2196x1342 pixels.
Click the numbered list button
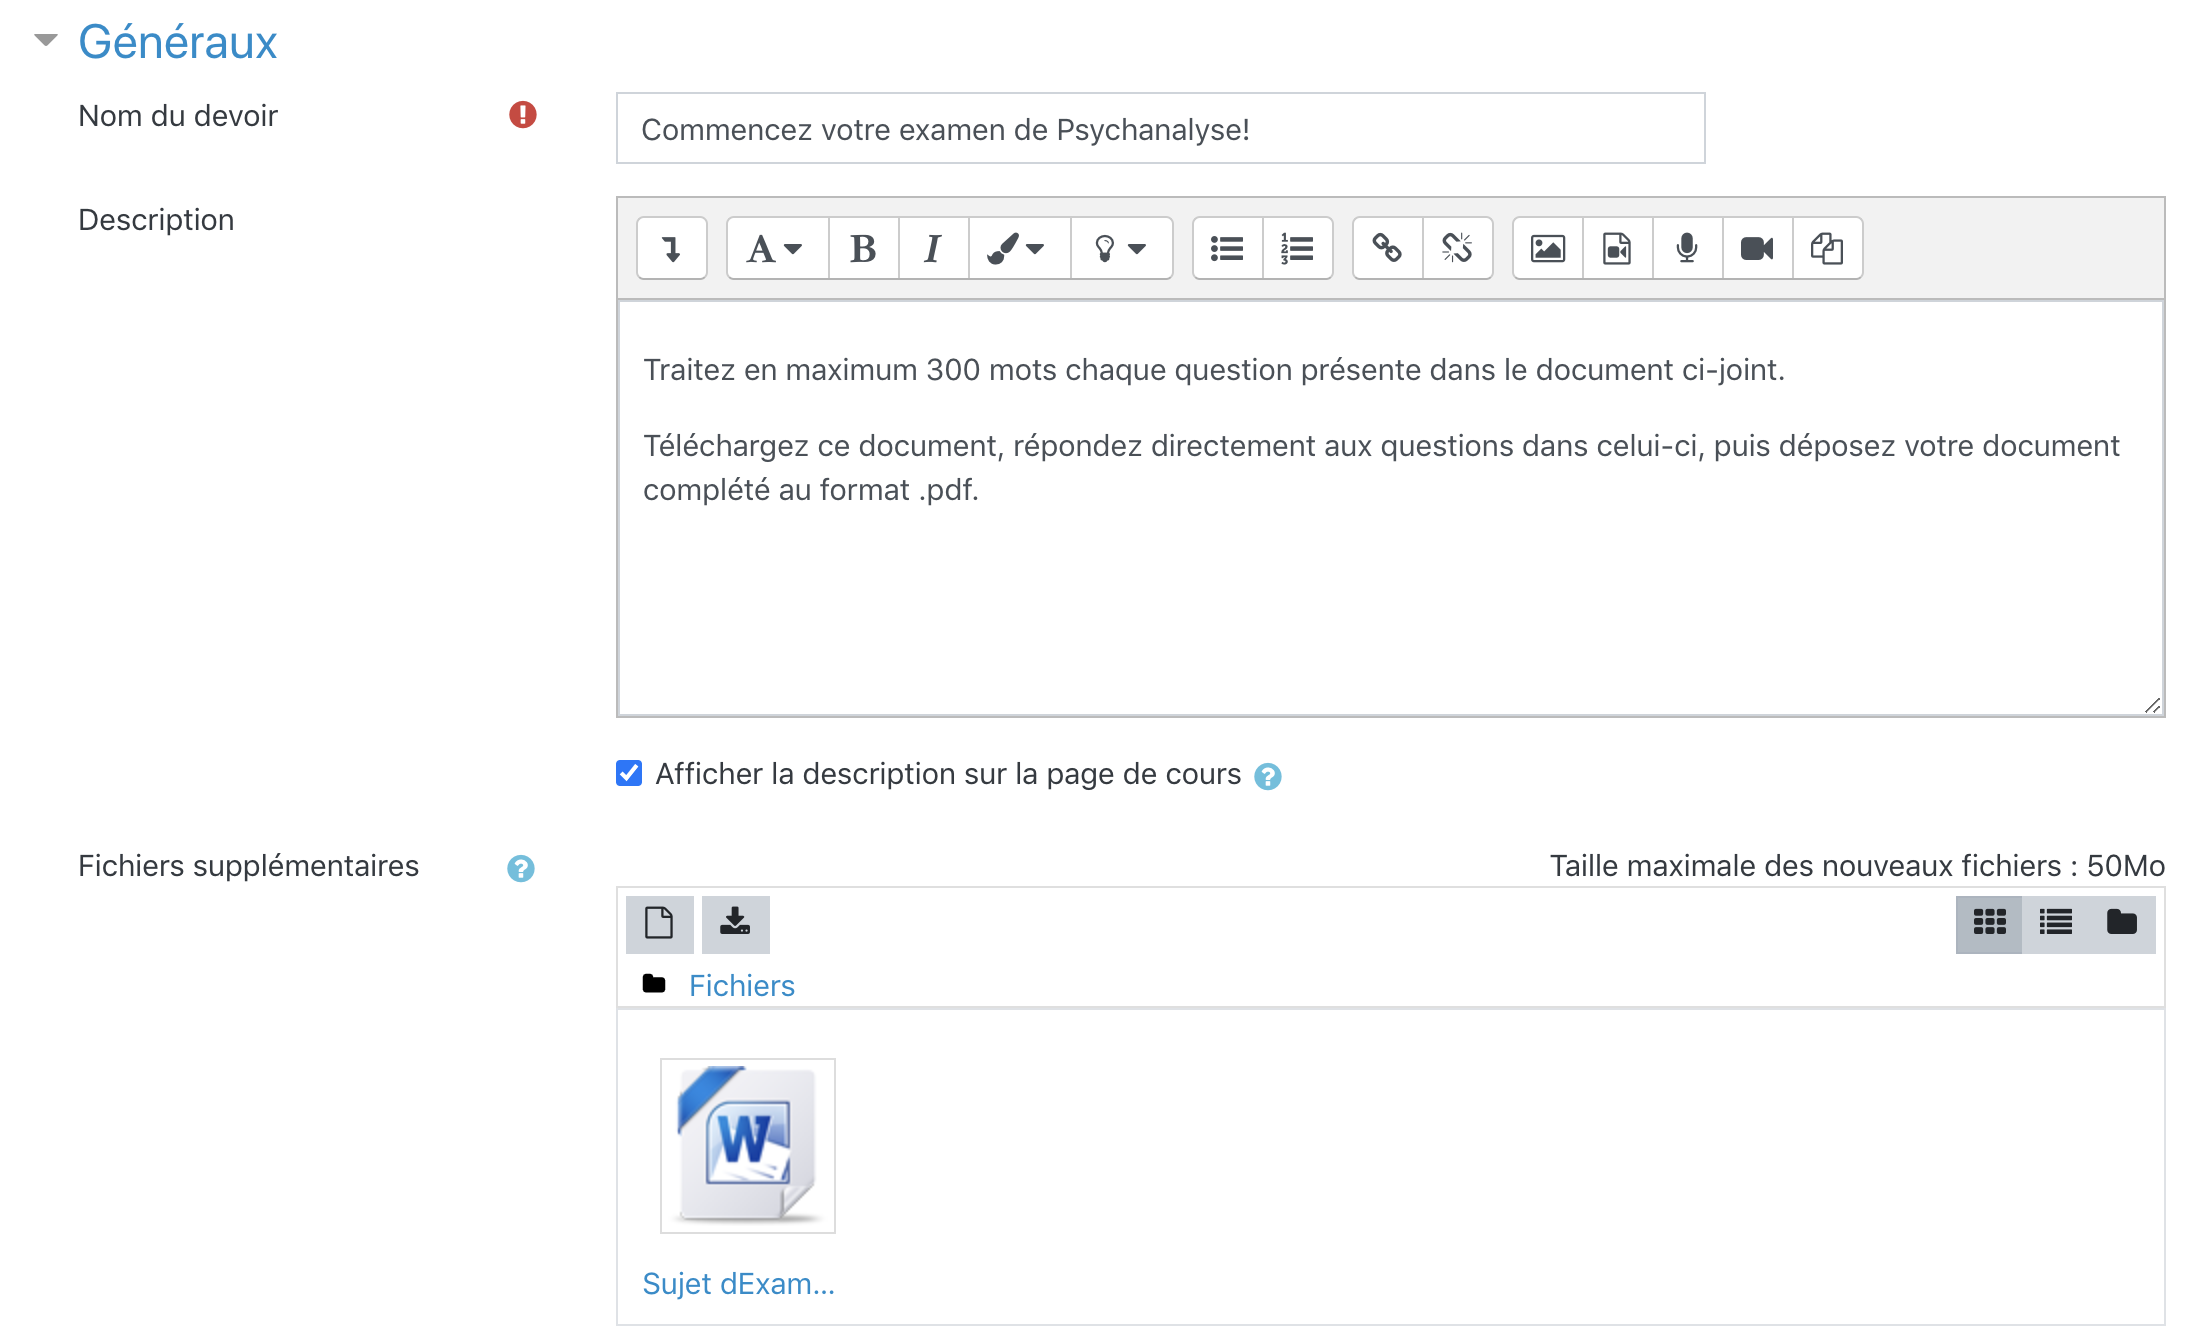coord(1297,248)
